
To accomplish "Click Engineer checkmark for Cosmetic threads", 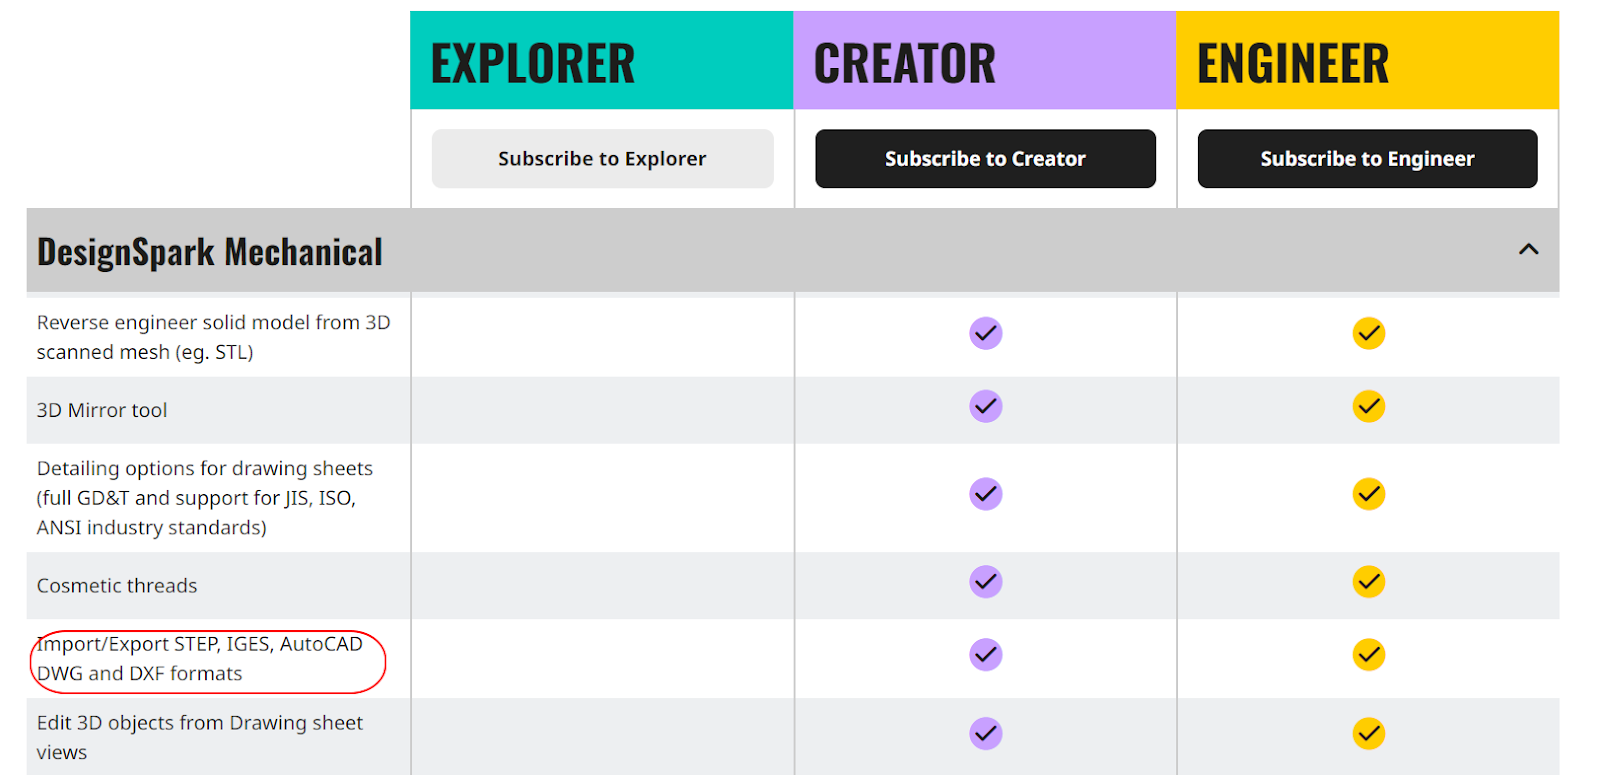I will click(x=1368, y=581).
